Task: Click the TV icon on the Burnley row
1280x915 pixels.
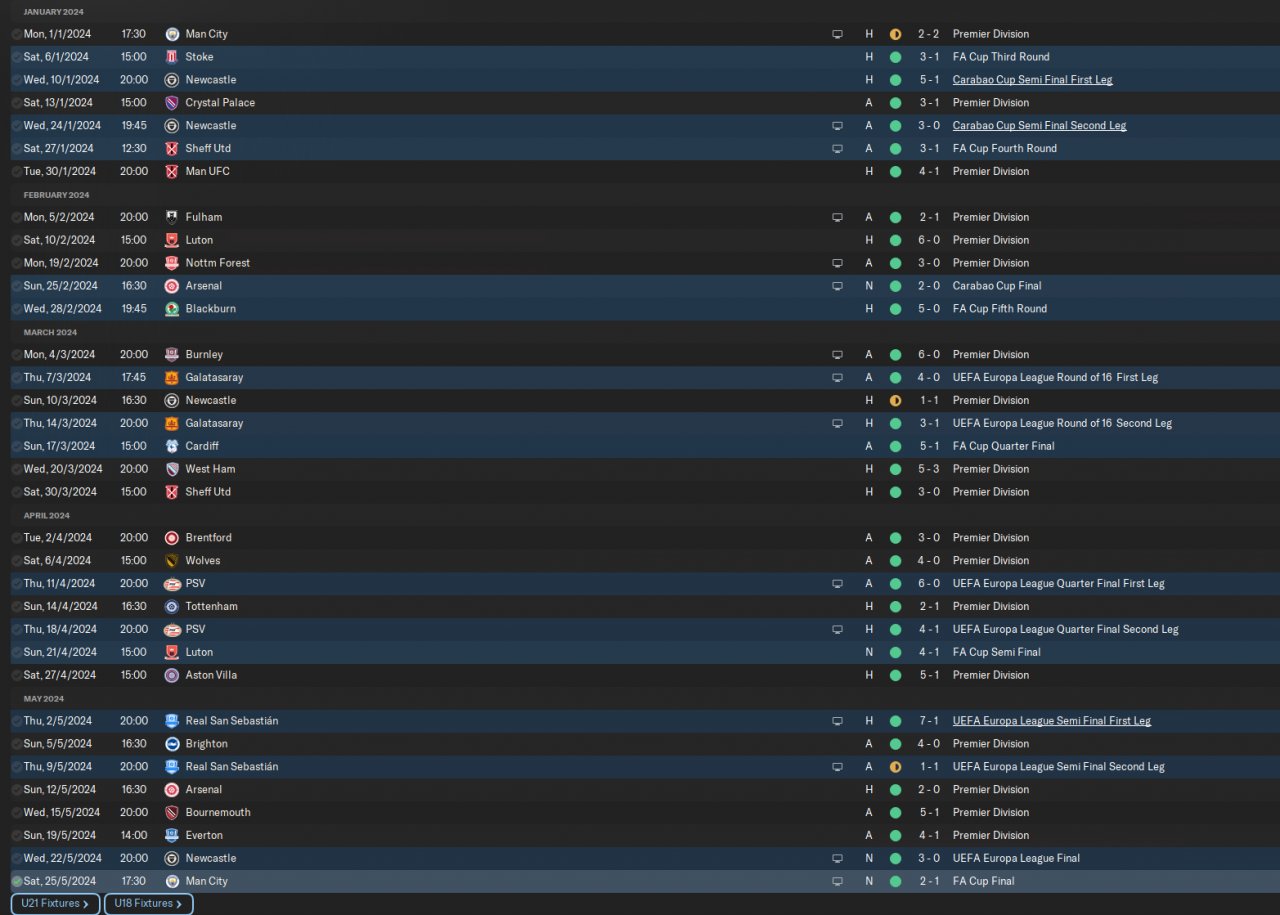Action: (837, 355)
